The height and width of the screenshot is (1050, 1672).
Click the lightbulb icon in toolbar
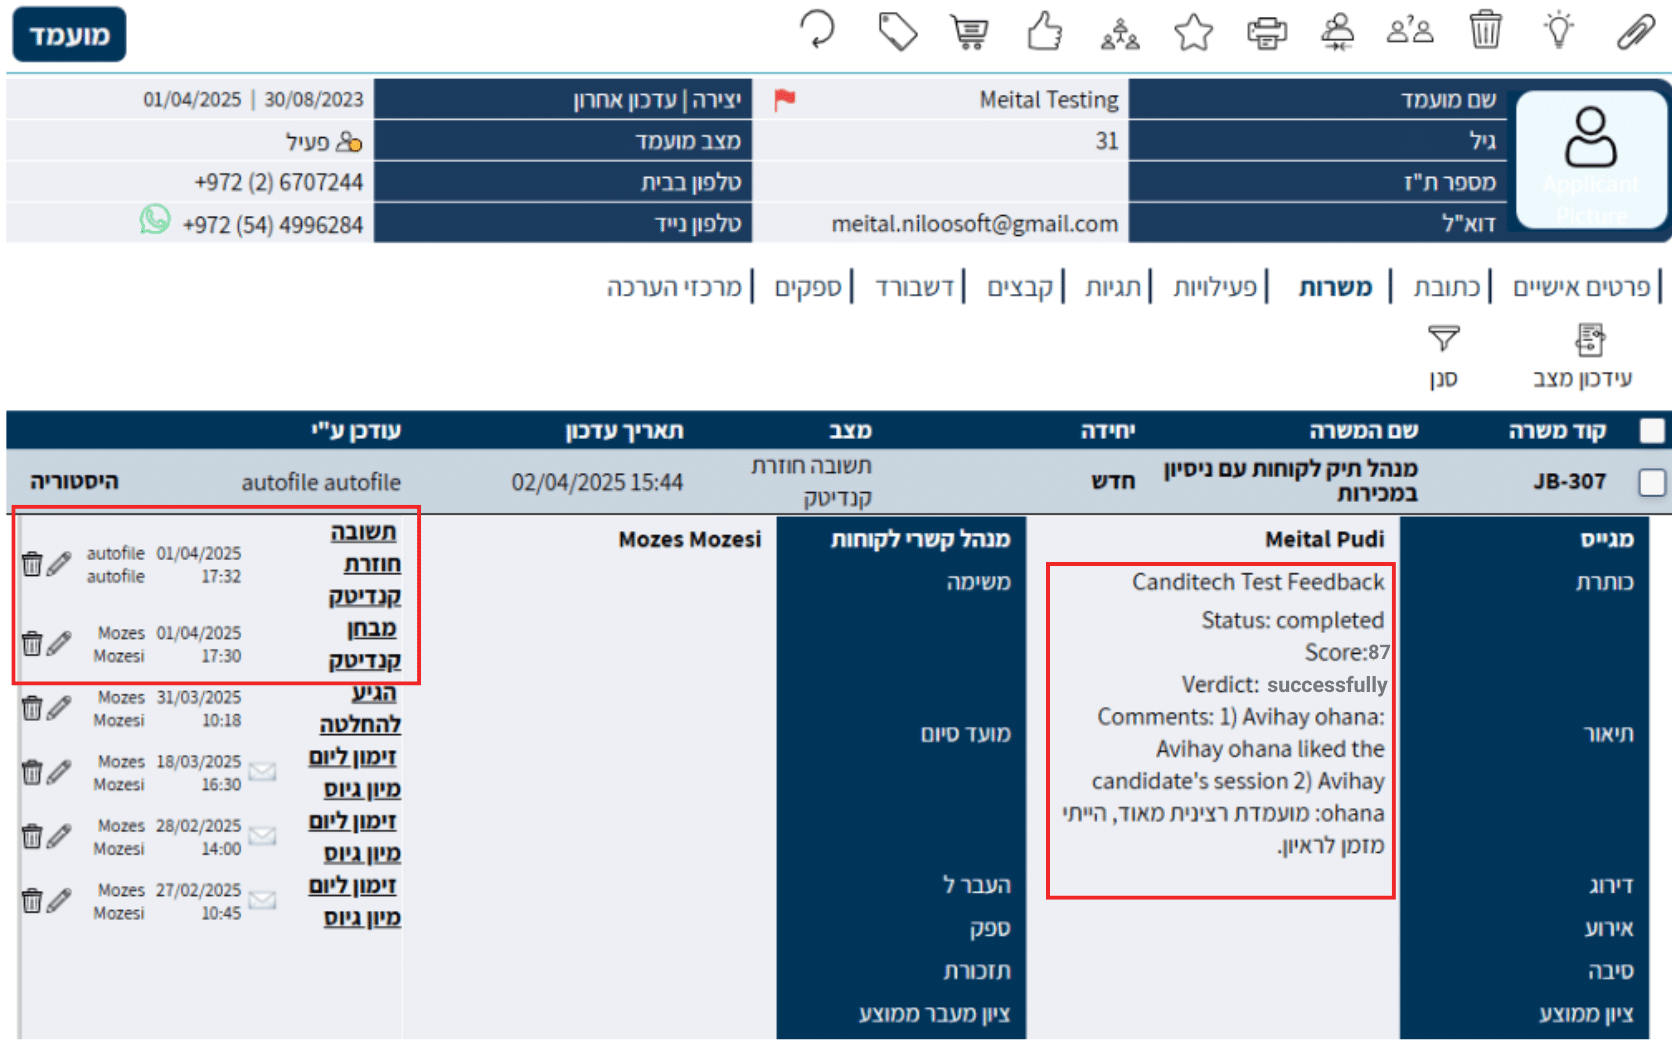click(1558, 31)
